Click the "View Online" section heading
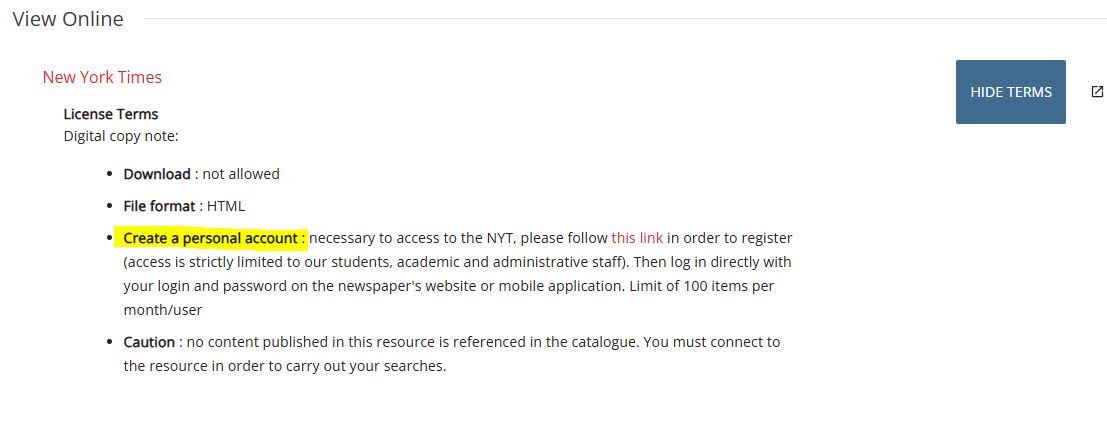The image size is (1107, 430). tap(68, 19)
